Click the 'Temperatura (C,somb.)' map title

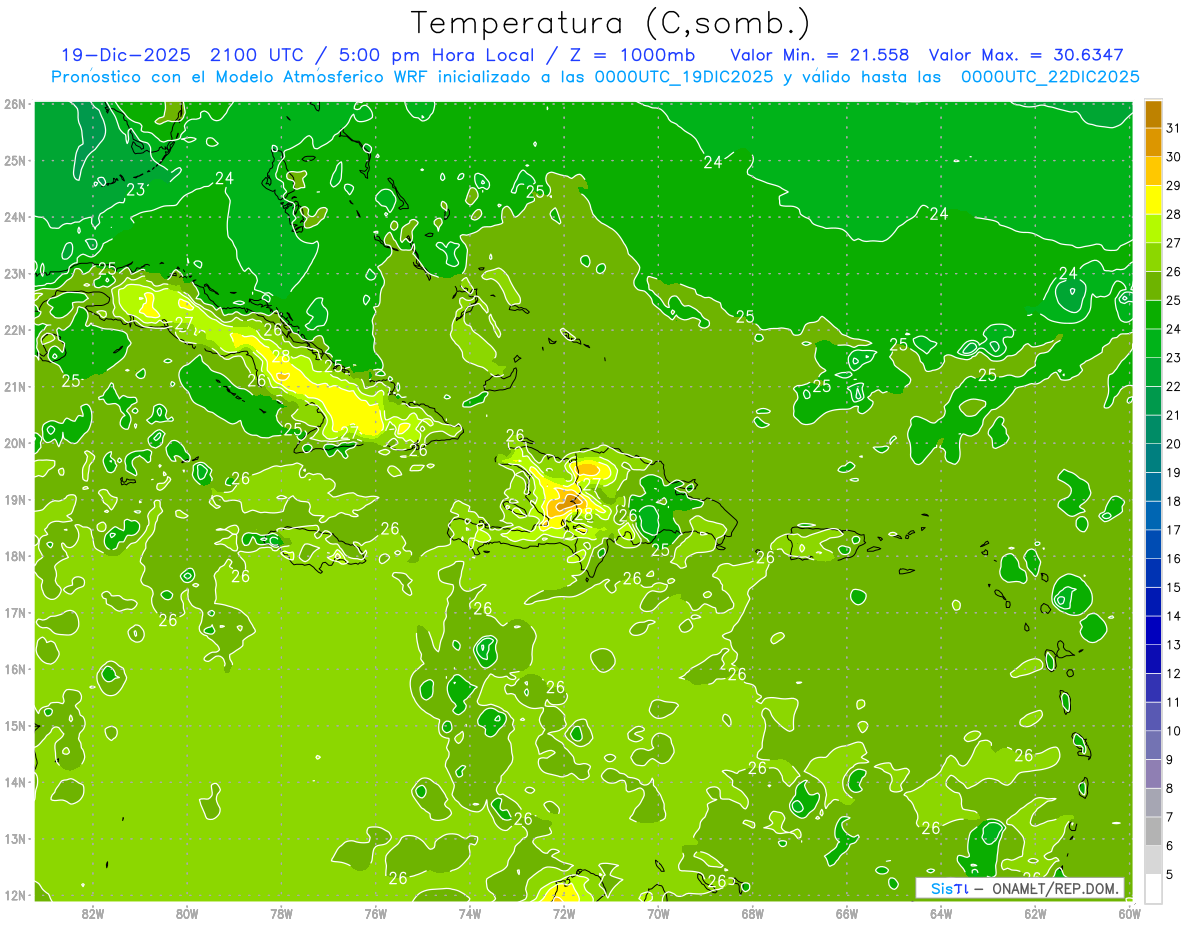pyautogui.click(x=611, y=23)
